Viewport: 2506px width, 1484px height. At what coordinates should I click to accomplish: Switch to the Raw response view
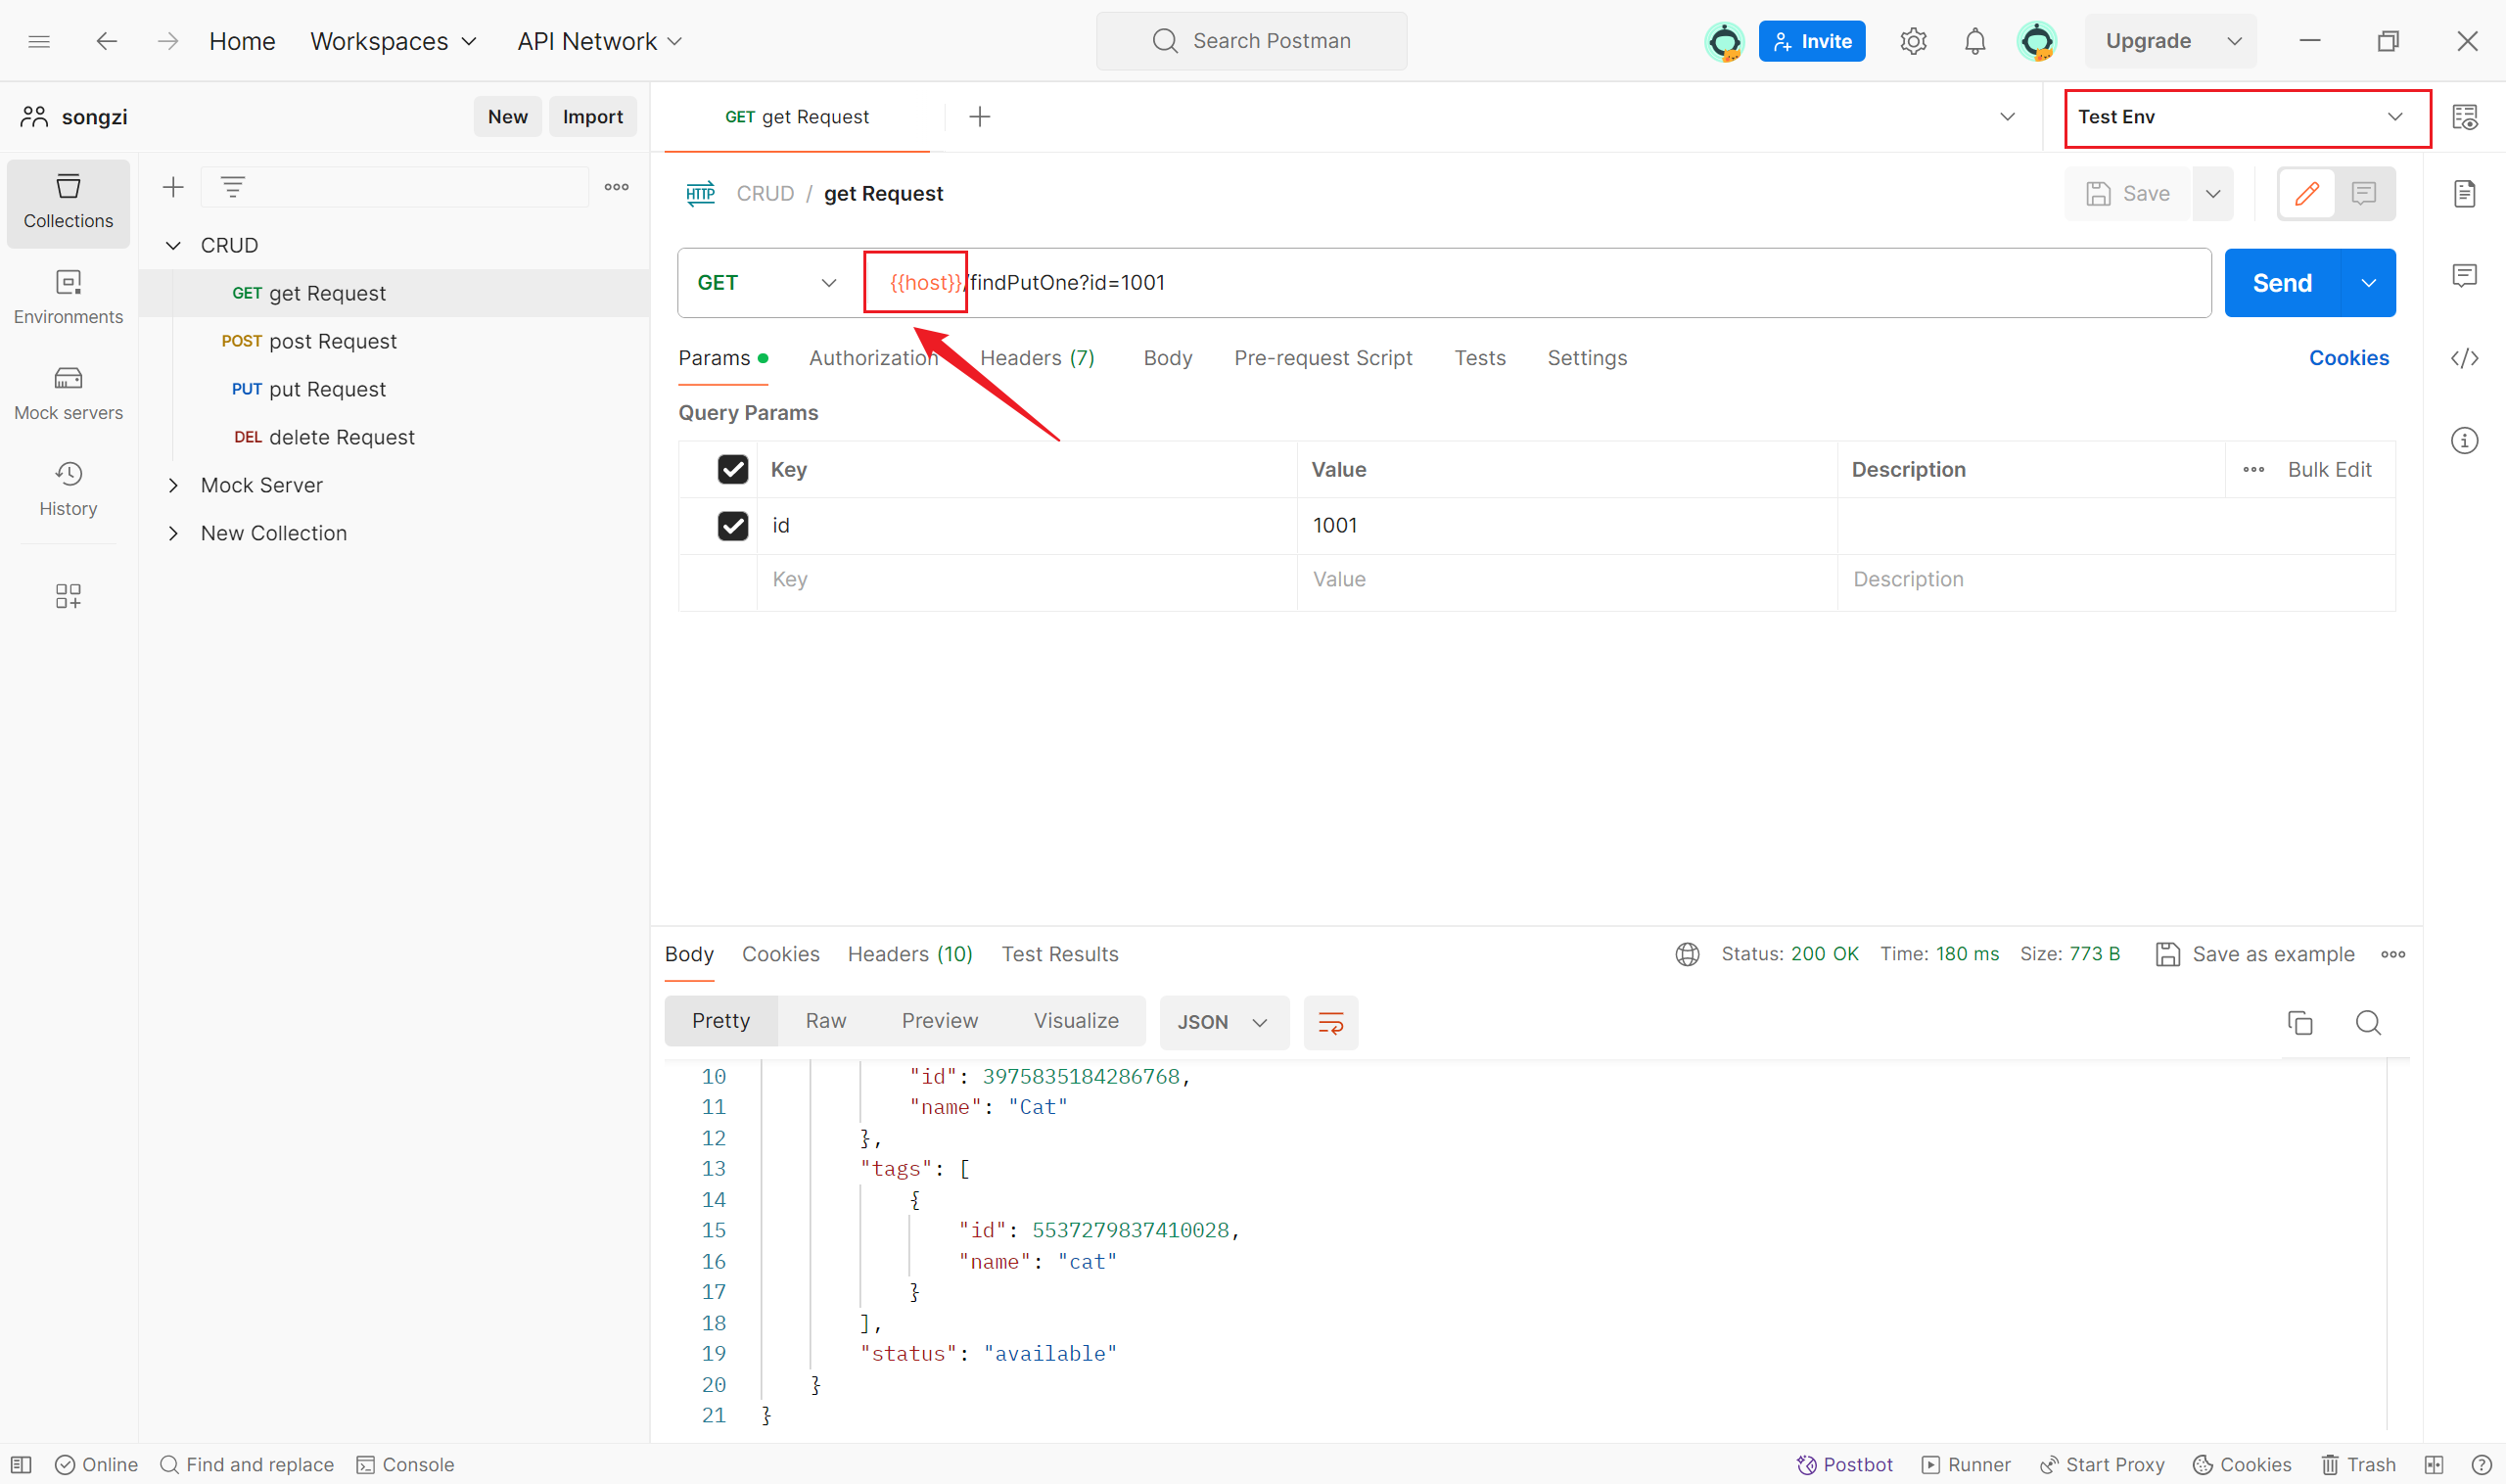pyautogui.click(x=826, y=1021)
